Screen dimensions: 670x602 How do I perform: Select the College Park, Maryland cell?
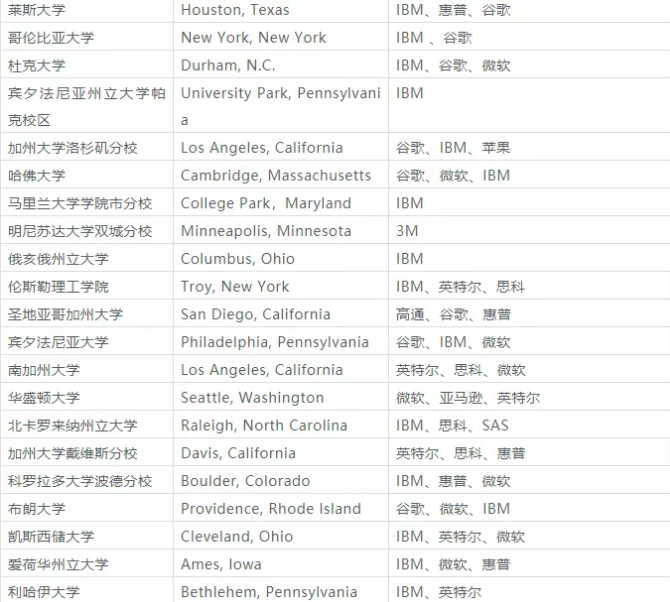click(266, 203)
